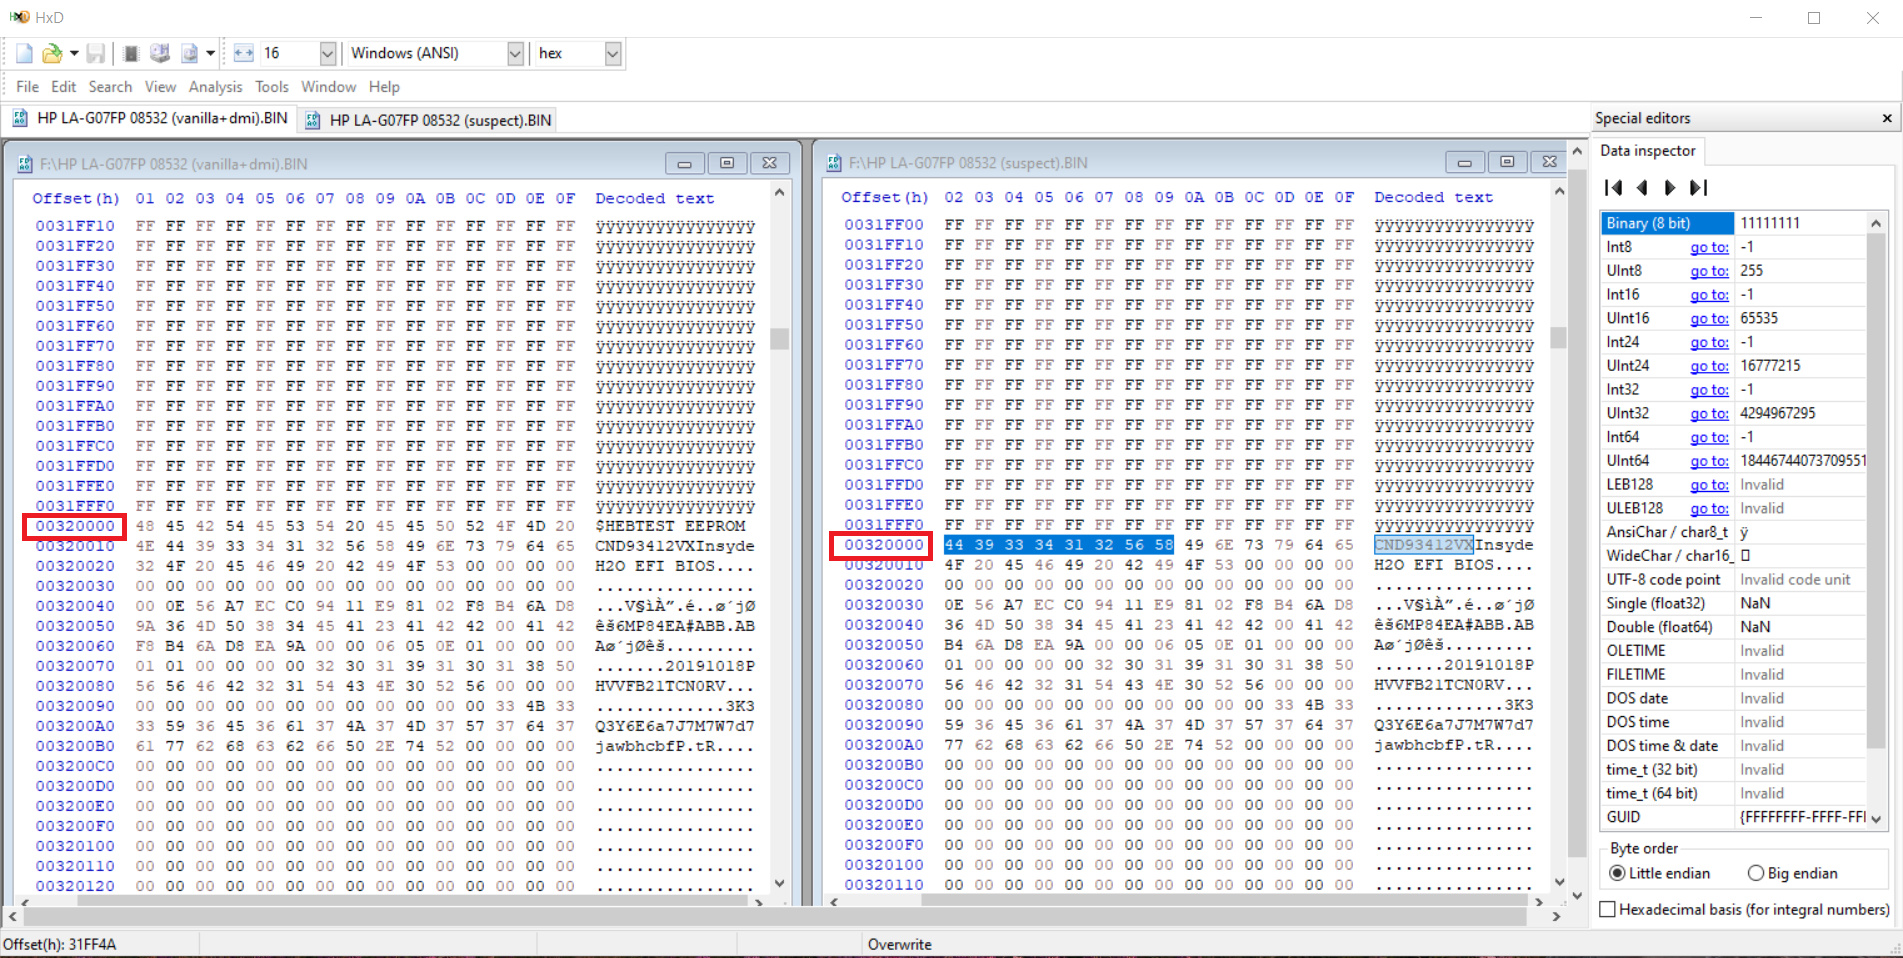
Task: Open main memory (RAM chip) icon
Action: point(131,54)
